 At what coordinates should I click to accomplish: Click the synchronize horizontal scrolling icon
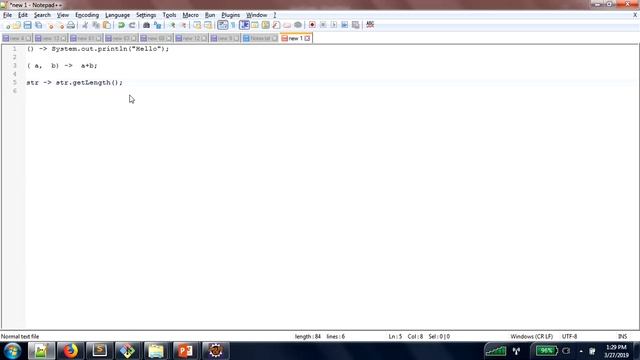point(208,25)
